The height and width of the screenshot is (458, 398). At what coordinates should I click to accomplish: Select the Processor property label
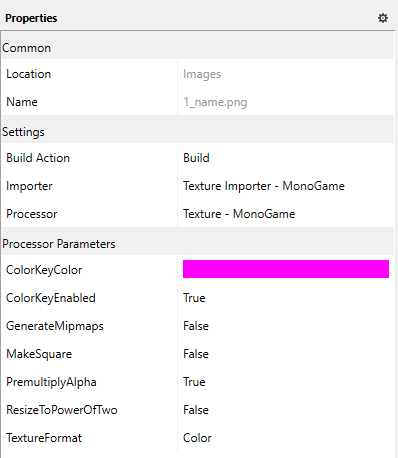32,214
